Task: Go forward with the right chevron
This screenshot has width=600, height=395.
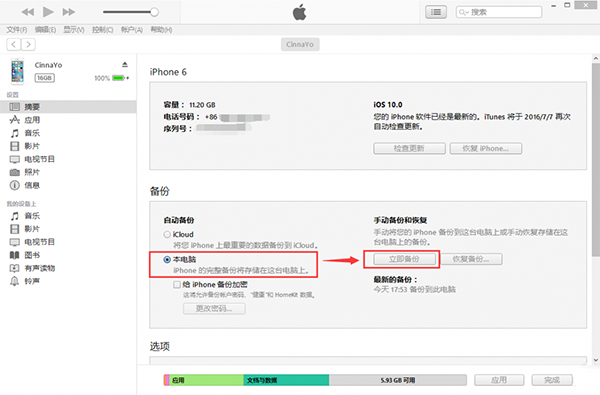Action: click(28, 44)
